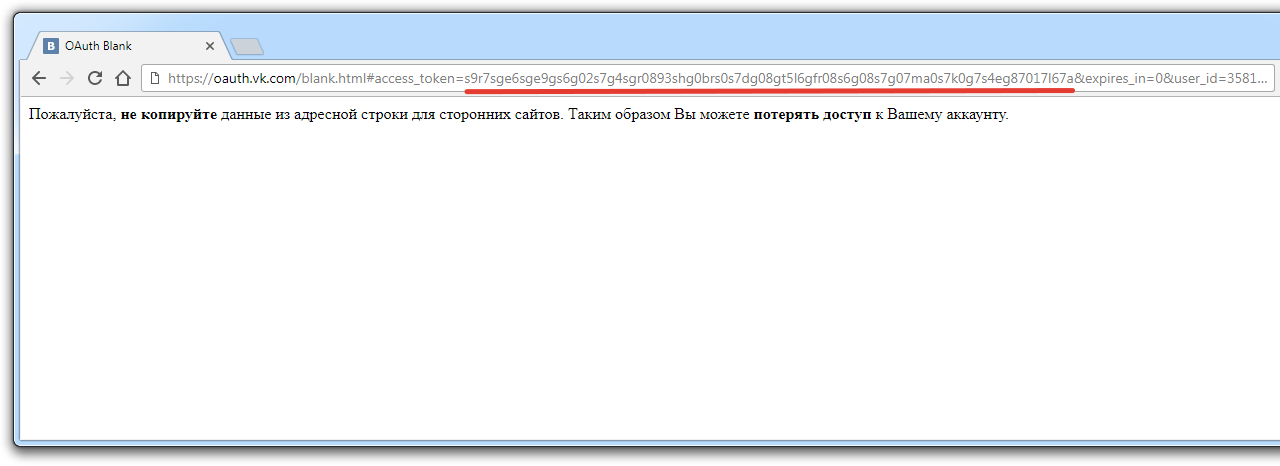Click the bold text "не копируйте"

point(168,115)
